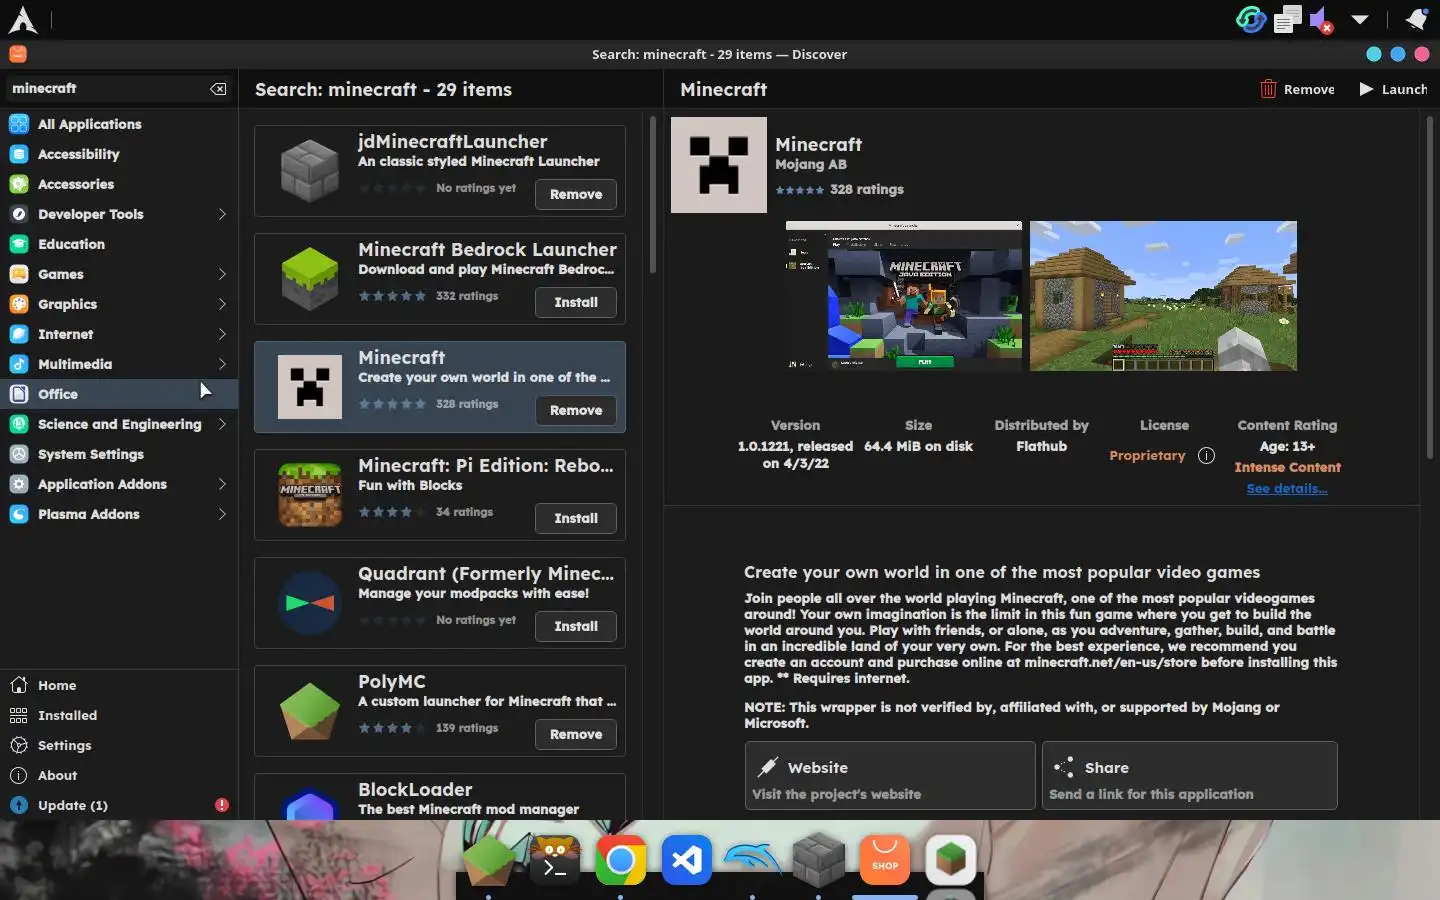Expand the Developer Tools category arrow

pyautogui.click(x=222, y=214)
